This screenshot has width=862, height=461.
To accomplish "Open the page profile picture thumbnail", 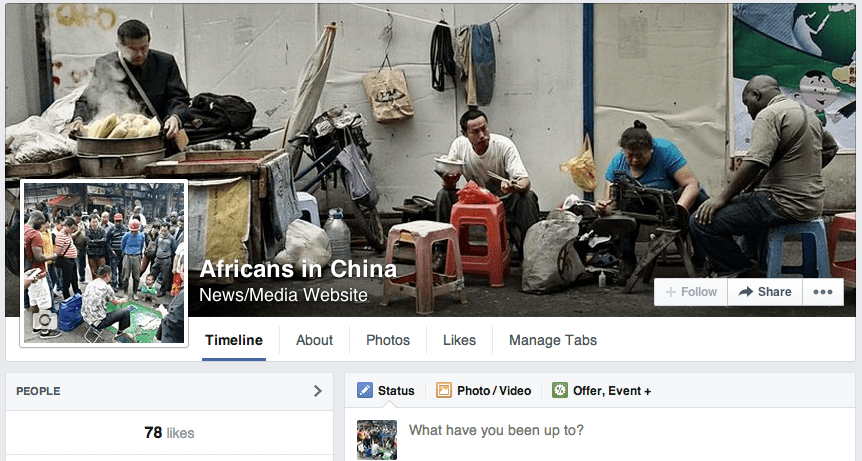I will click(x=104, y=263).
